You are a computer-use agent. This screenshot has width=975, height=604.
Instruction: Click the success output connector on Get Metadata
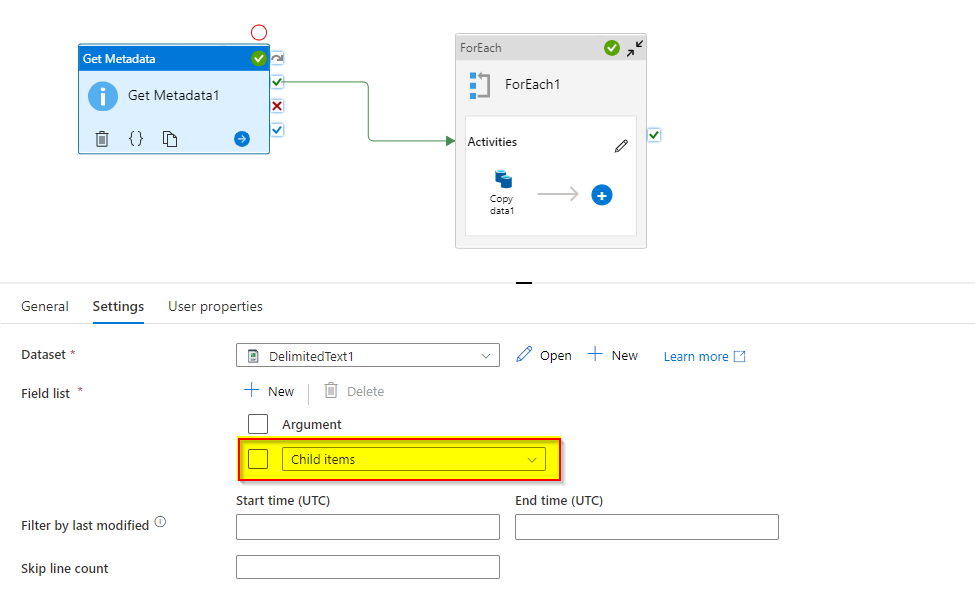pos(277,81)
